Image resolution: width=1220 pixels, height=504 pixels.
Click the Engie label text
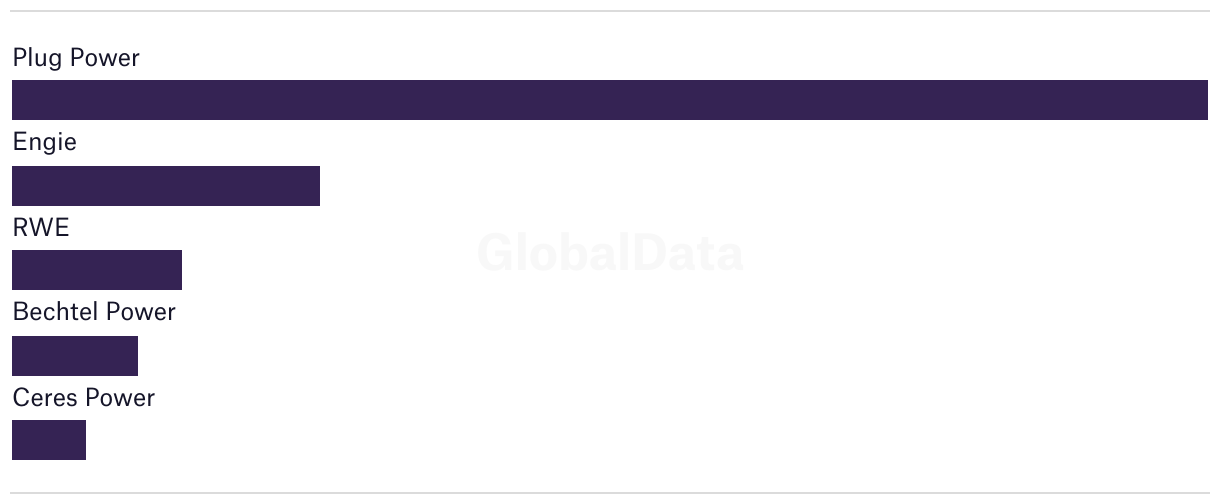pos(45,143)
